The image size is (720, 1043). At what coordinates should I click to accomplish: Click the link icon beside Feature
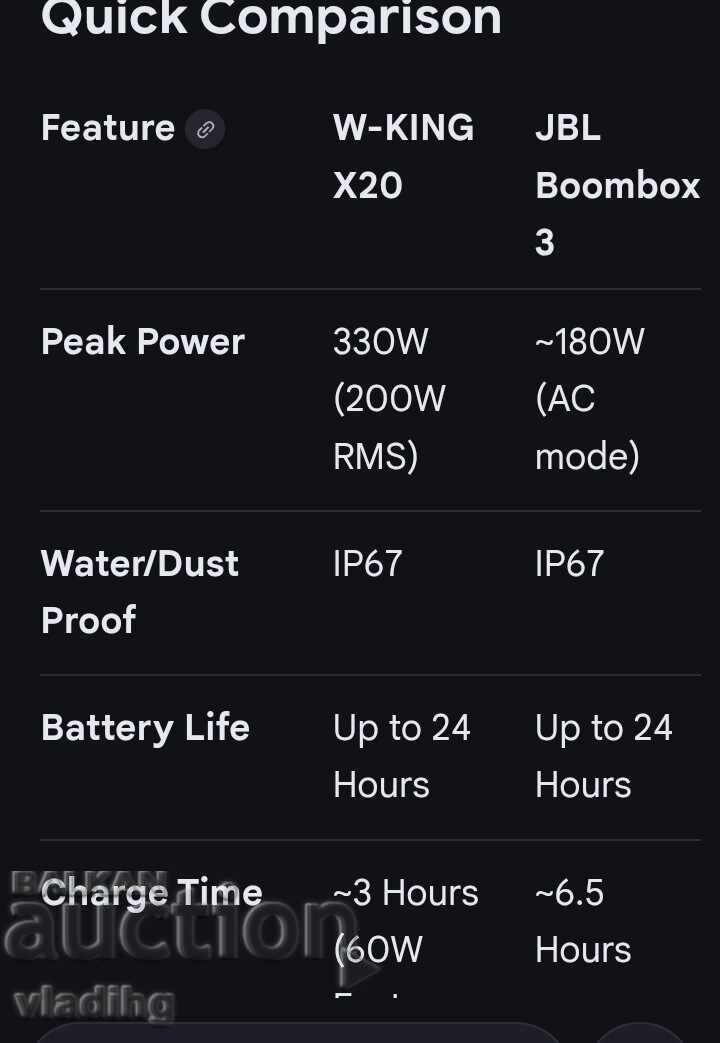[x=205, y=129]
